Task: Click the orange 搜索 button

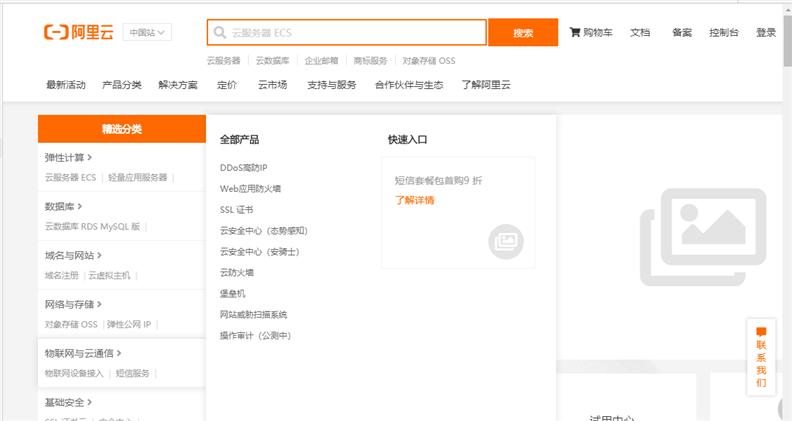Action: [523, 33]
